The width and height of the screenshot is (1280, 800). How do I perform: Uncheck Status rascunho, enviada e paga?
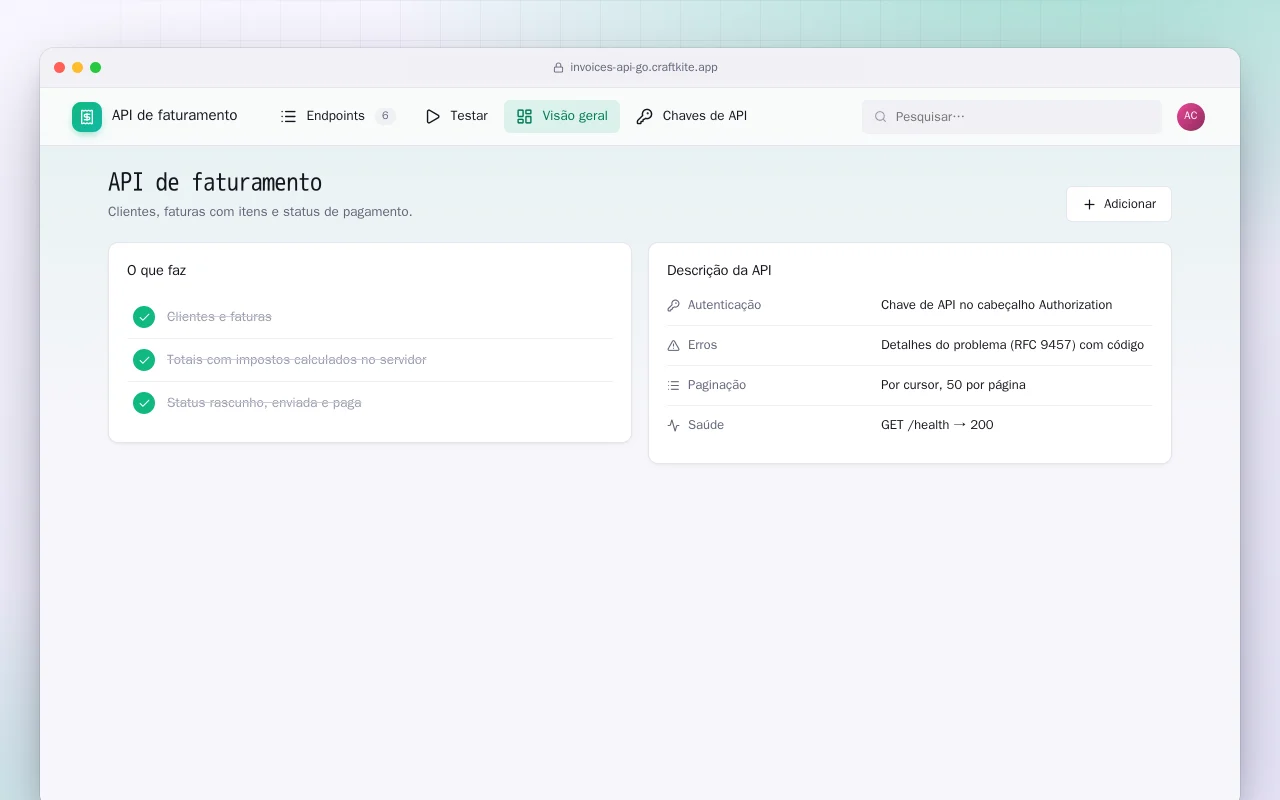click(x=144, y=403)
